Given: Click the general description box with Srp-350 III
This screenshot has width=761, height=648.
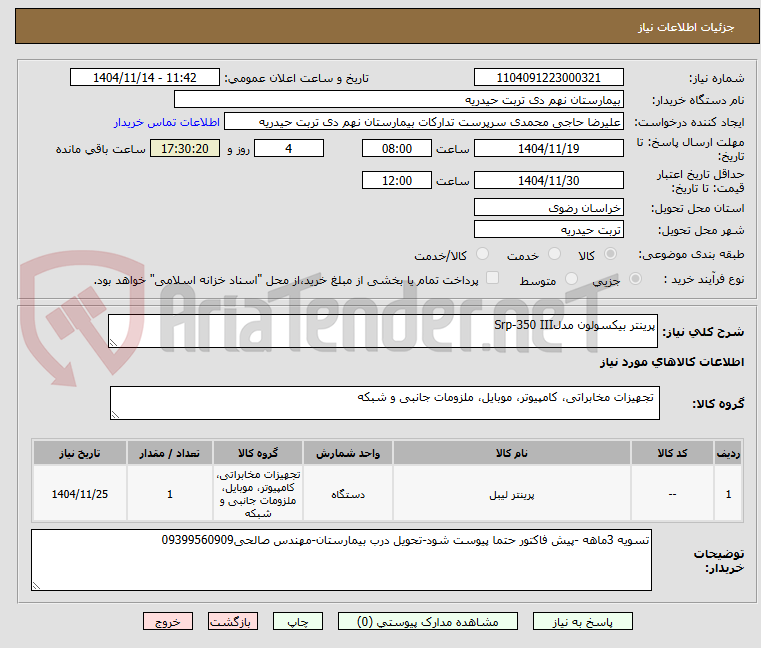Looking at the screenshot, I should pyautogui.click(x=382, y=331).
